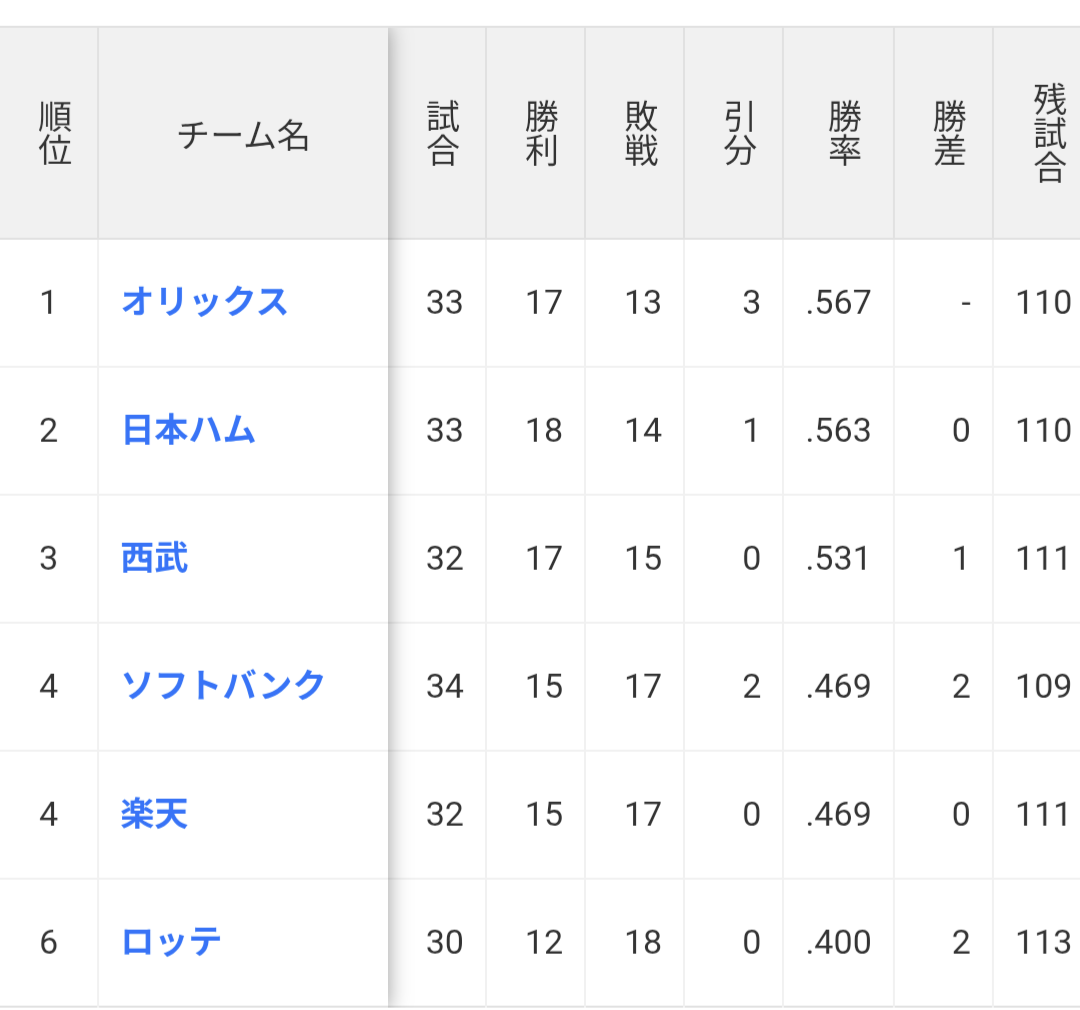Select 西武 winning rate .531 cell

point(839,559)
